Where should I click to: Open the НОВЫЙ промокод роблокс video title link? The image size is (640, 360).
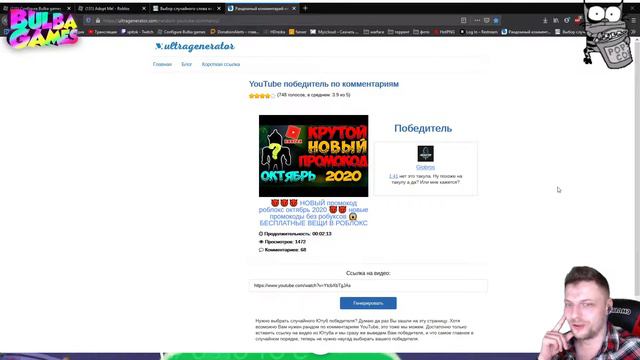tap(313, 213)
